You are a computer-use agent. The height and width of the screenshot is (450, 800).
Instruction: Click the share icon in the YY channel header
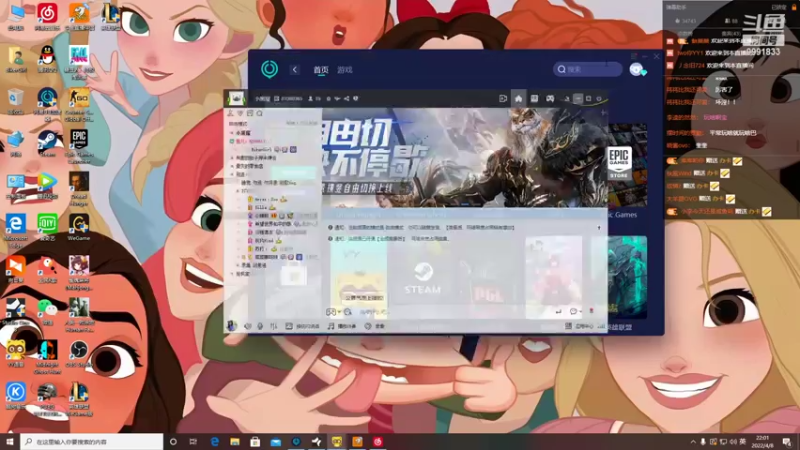346,98
